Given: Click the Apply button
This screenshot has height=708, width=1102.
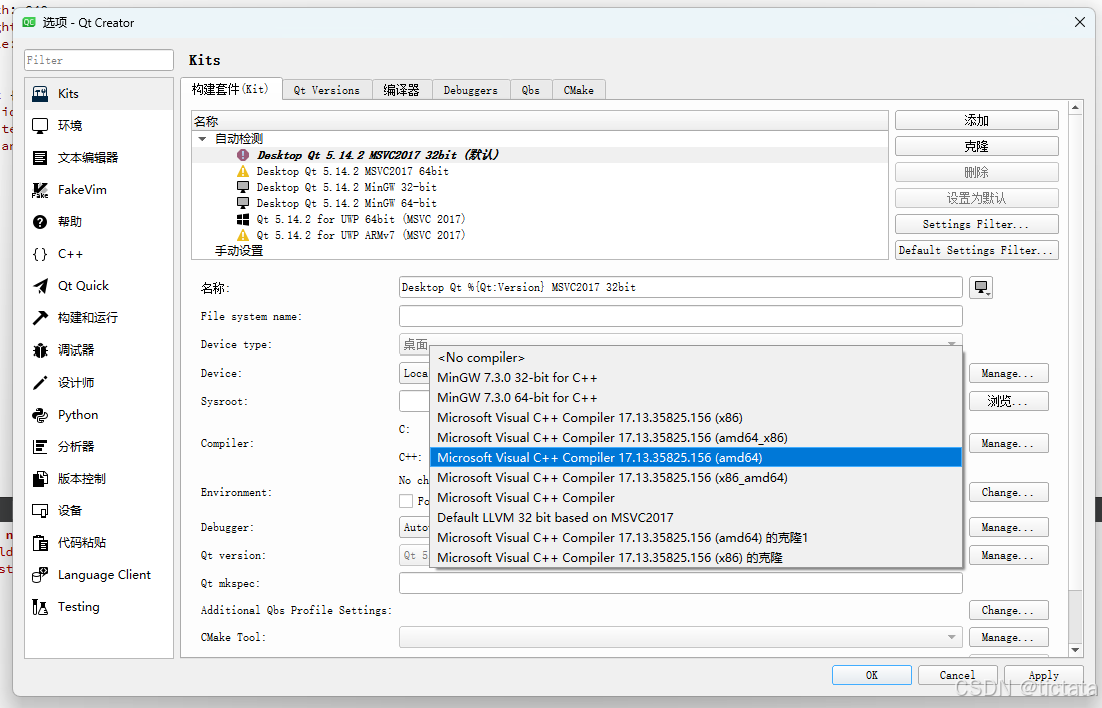Looking at the screenshot, I should pyautogui.click(x=1043, y=674).
